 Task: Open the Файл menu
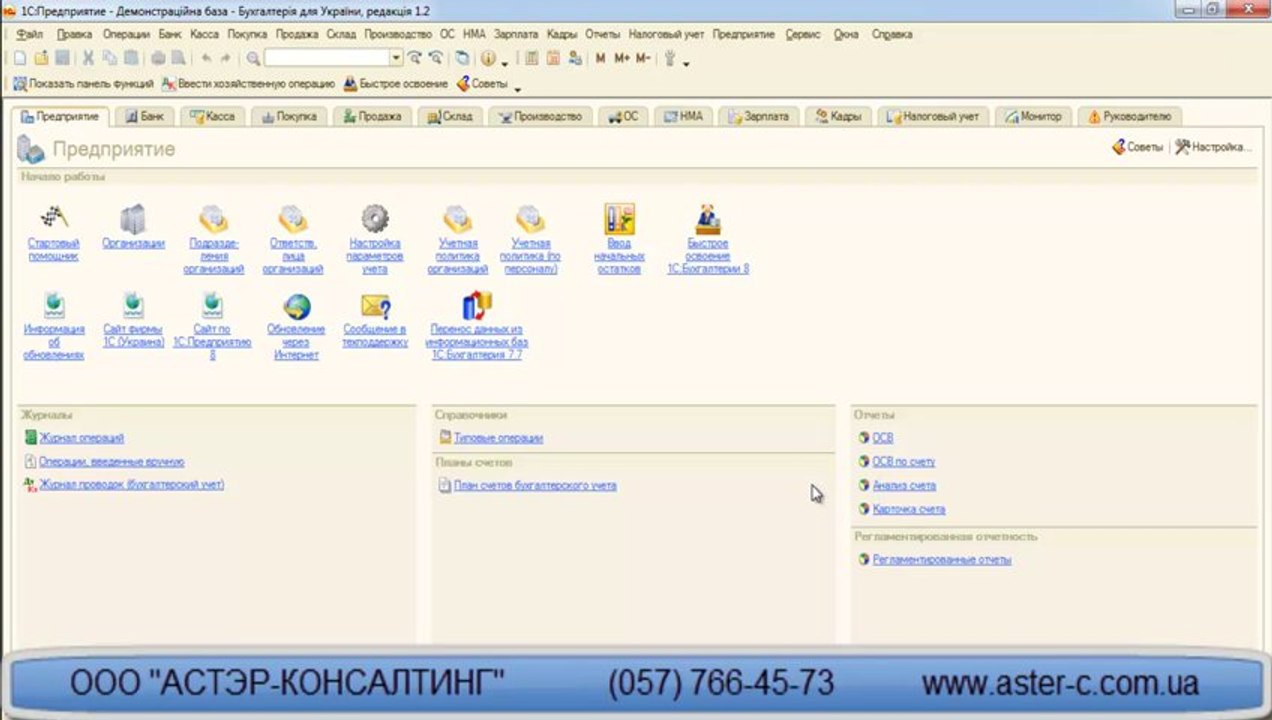tap(30, 34)
